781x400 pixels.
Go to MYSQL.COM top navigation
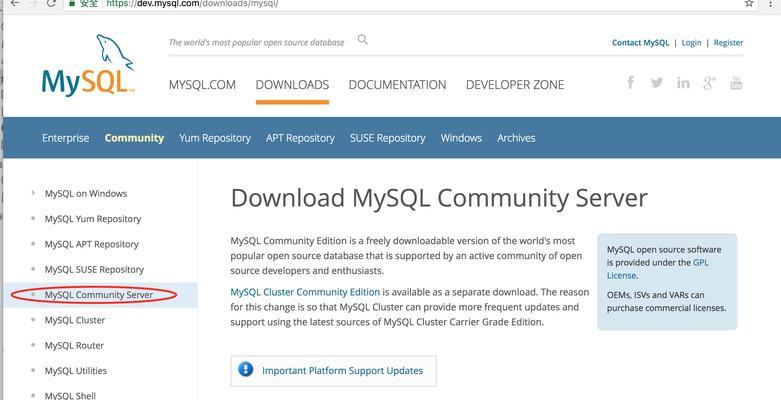(202, 85)
